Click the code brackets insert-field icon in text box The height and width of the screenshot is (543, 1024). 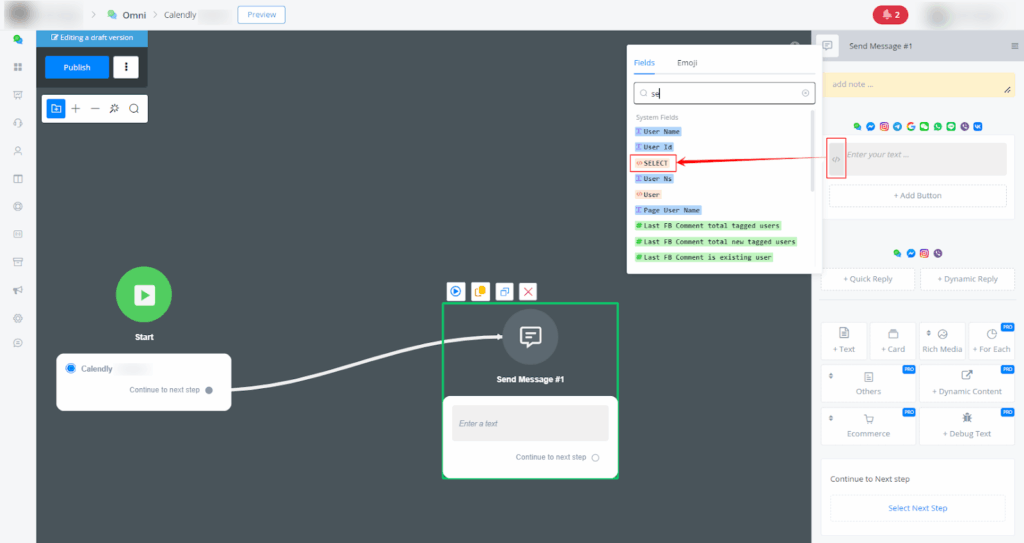click(836, 159)
